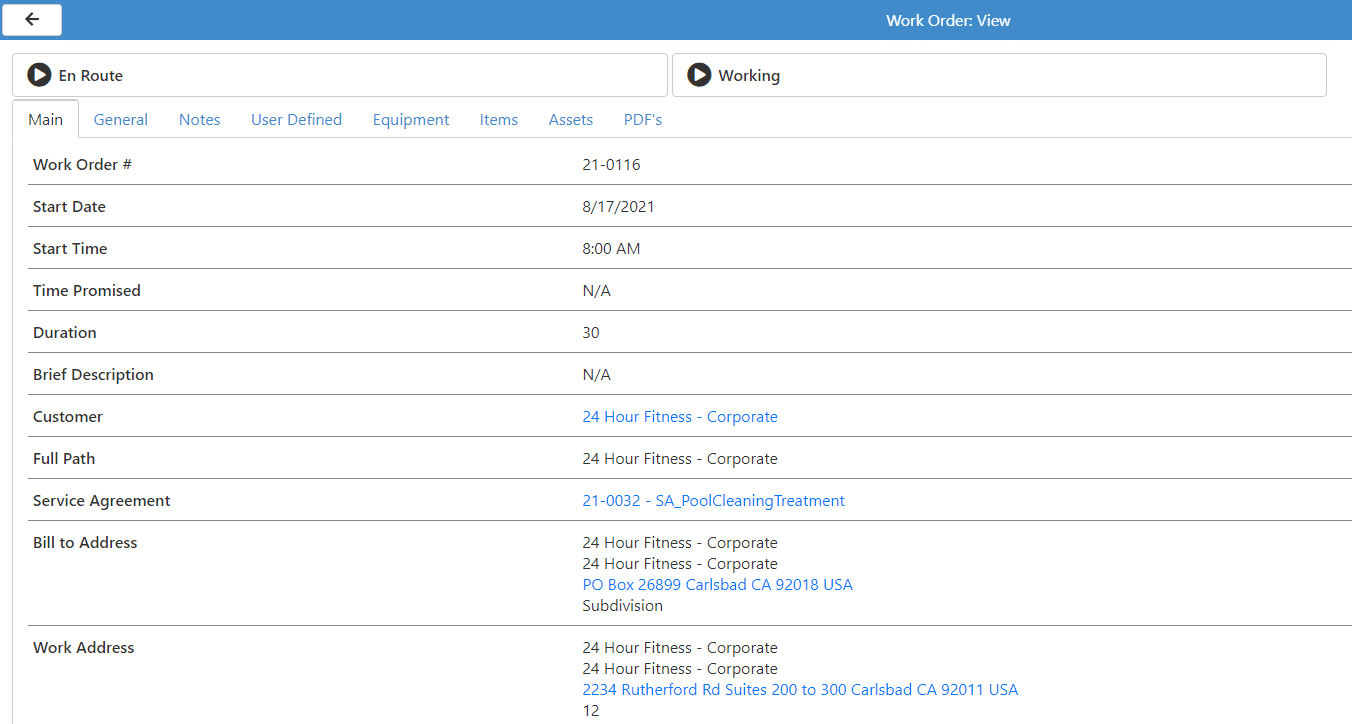1352x724 pixels.
Task: Start the En Route status button
Action: tap(340, 75)
